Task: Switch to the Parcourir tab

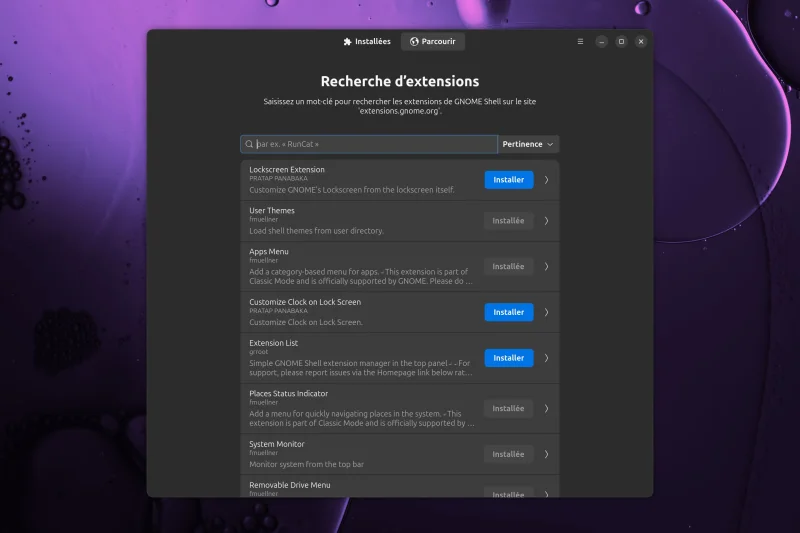Action: (x=433, y=41)
